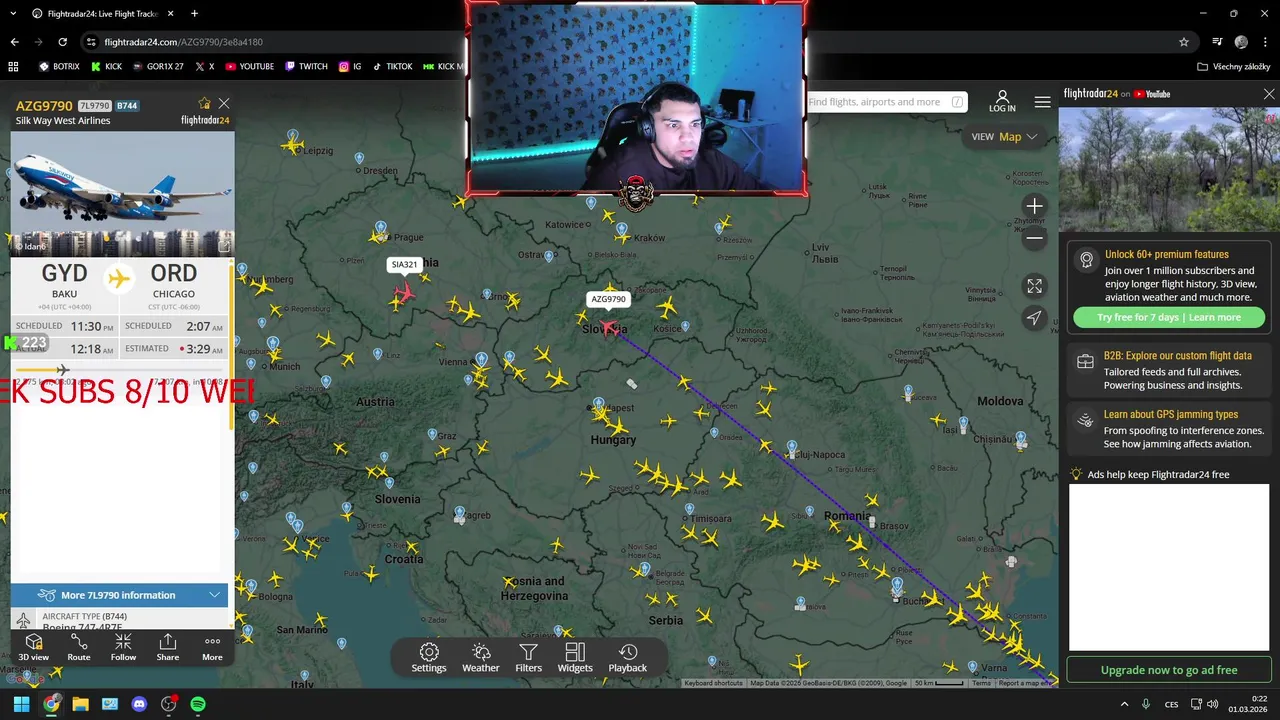Screen dimensions: 1280x720
Task: View site information icon in address bar
Action: (x=91, y=42)
